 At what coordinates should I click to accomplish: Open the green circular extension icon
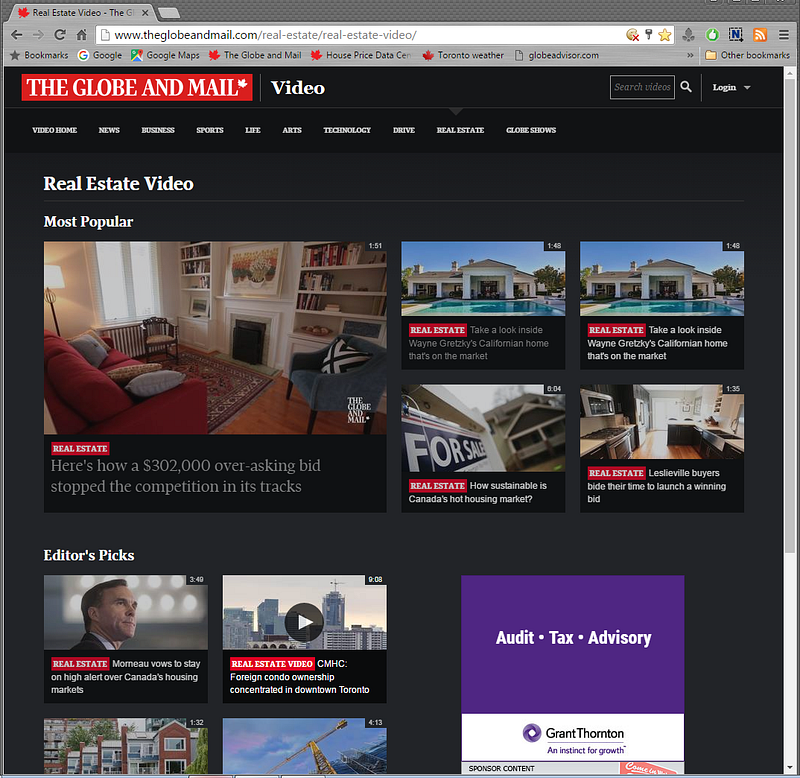tap(712, 35)
